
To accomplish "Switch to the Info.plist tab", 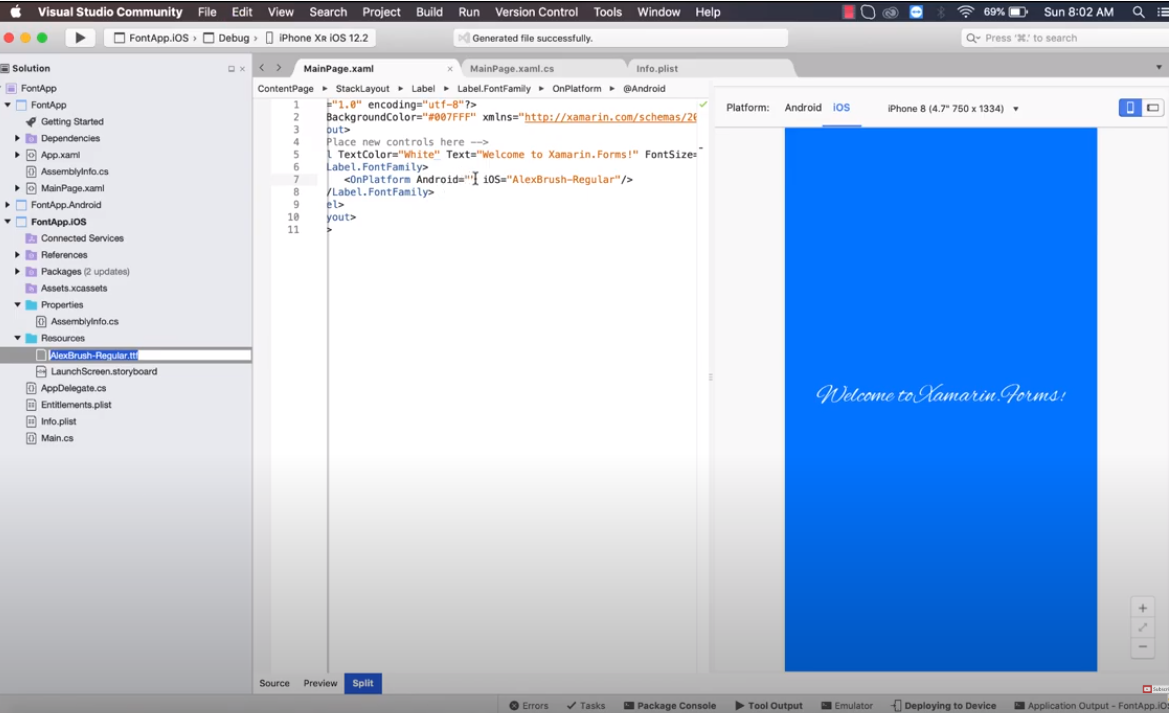I will click(657, 69).
